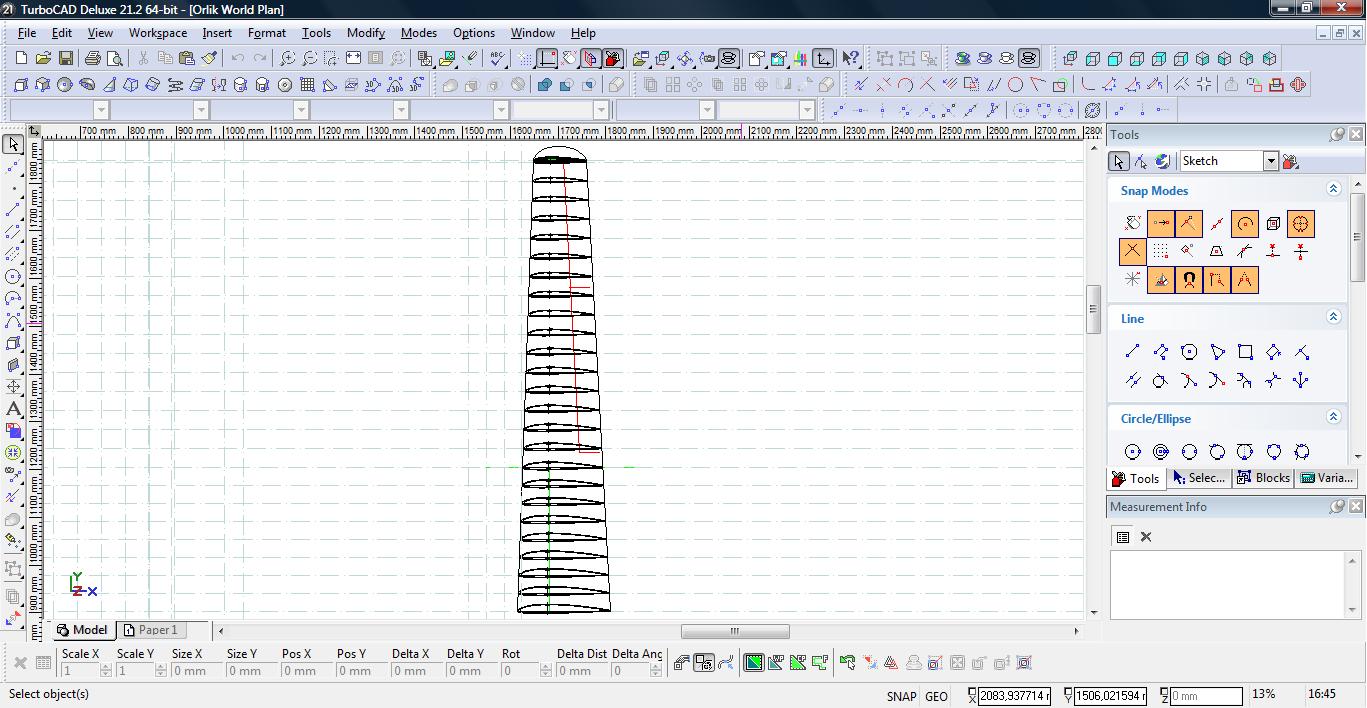
Task: Collapse the Snap Modes section
Action: (1332, 189)
